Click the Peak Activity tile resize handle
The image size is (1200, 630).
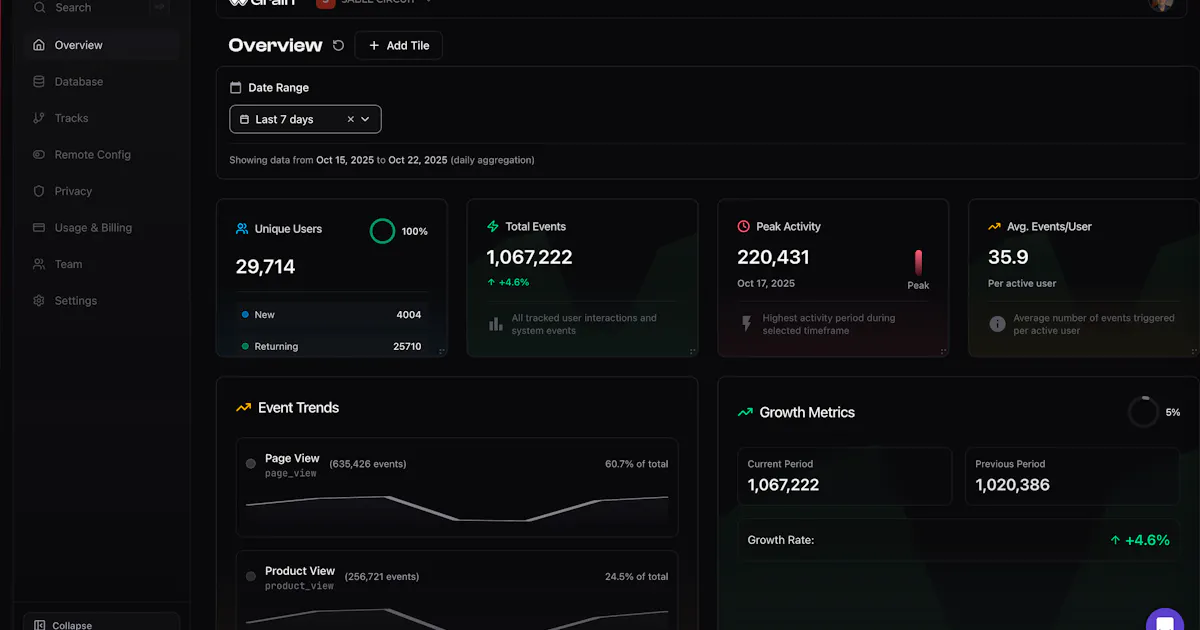click(943, 351)
